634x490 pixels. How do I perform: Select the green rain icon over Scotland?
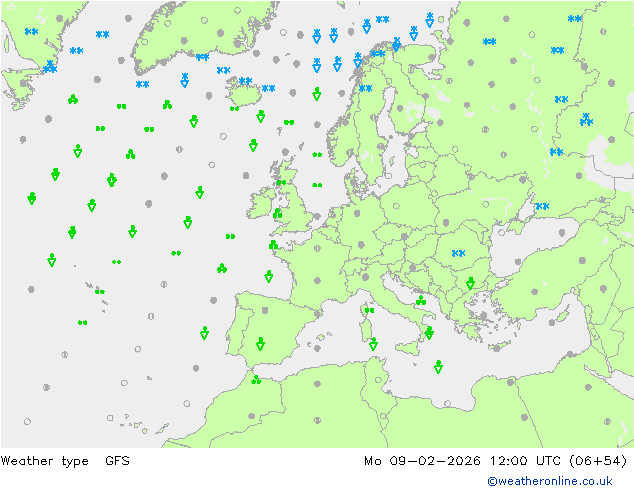click(282, 183)
